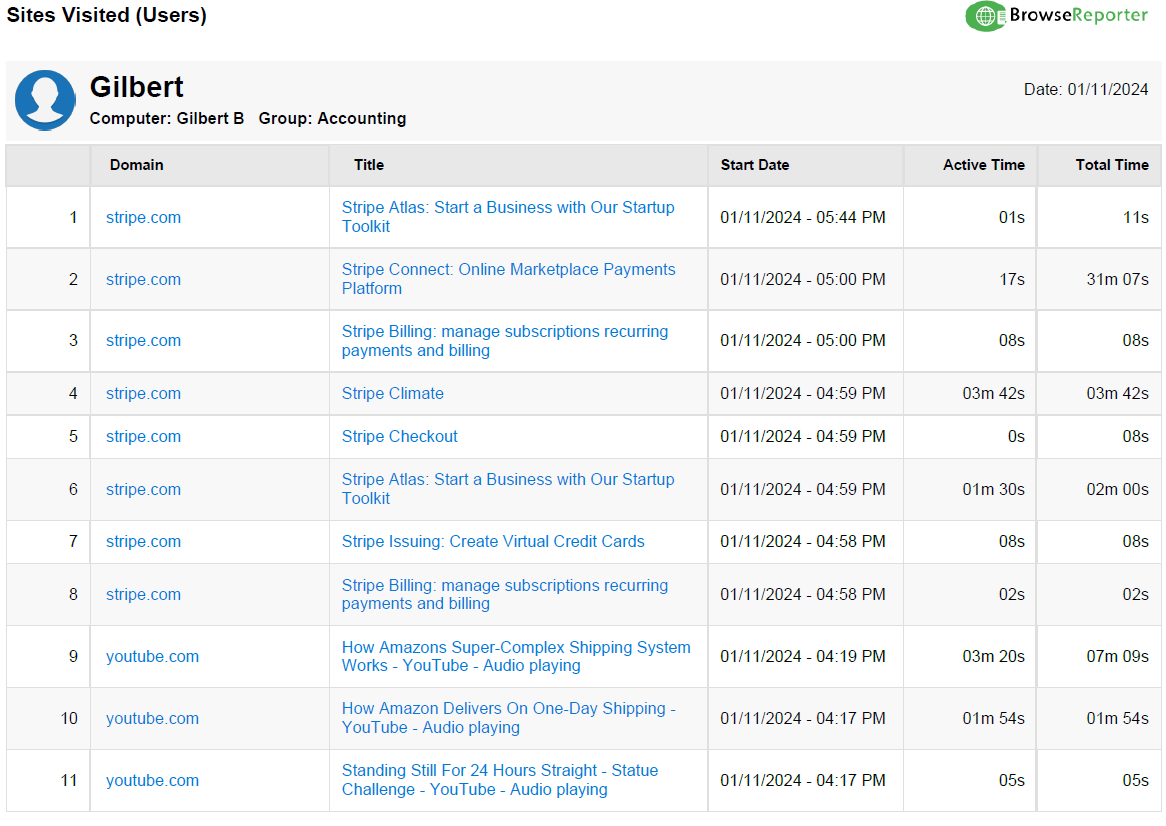
Task: Select row number 10 cell
Action: pos(69,718)
